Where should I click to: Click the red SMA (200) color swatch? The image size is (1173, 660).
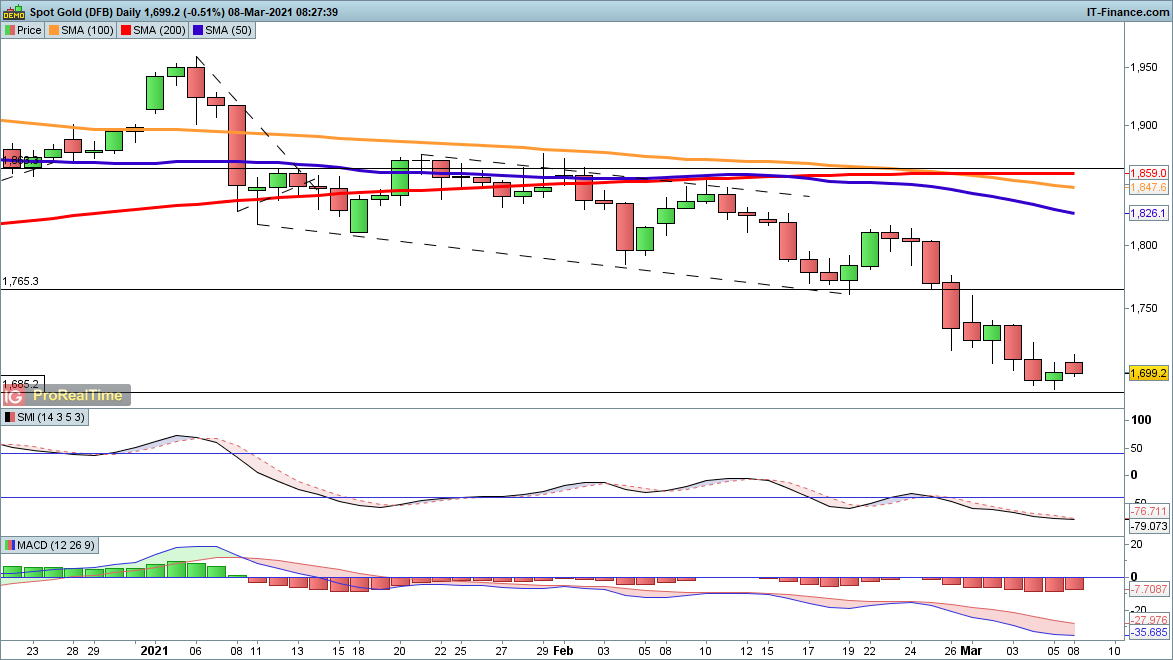pos(127,30)
